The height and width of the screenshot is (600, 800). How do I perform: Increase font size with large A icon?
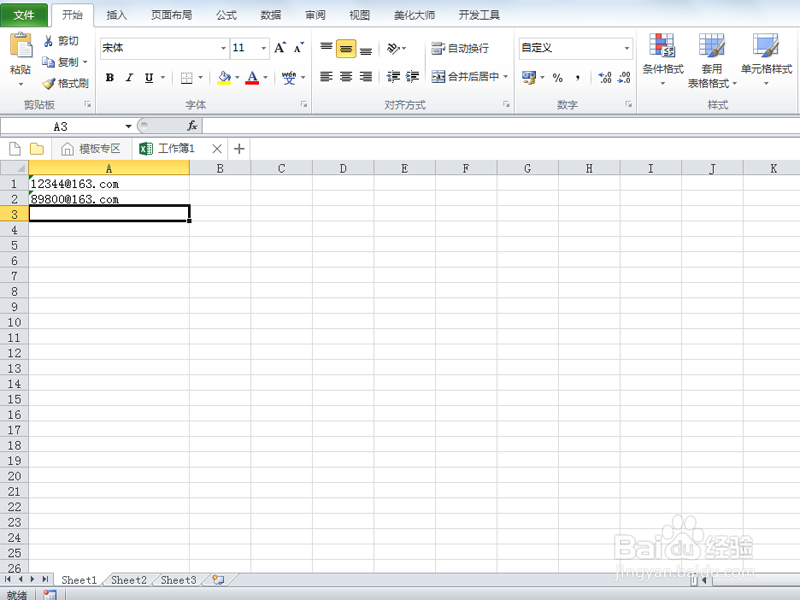click(x=280, y=48)
